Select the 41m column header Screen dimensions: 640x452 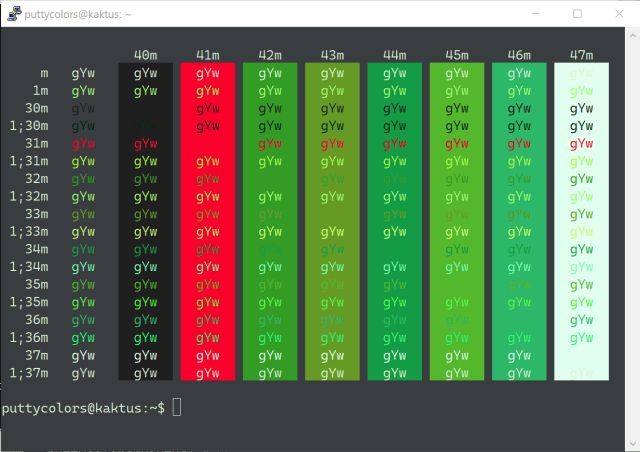pos(208,55)
